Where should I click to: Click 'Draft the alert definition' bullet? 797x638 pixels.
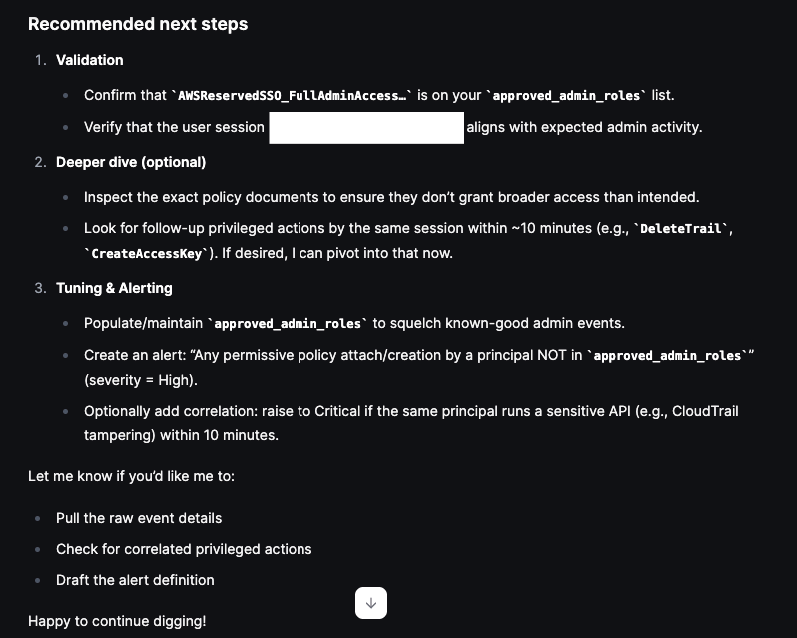(x=135, y=580)
